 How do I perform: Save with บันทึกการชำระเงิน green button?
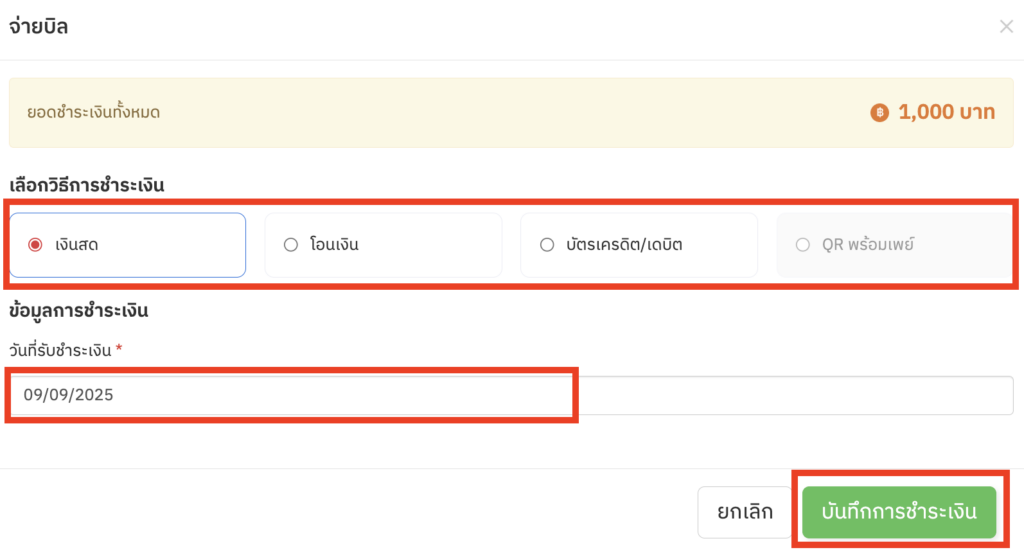point(899,511)
